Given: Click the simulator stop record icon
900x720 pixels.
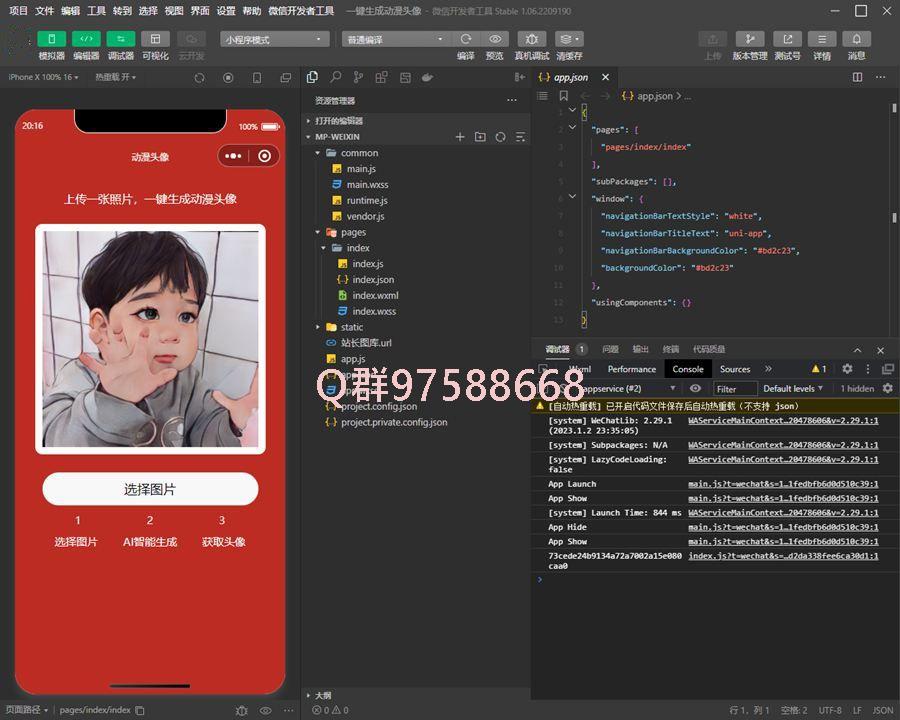Looking at the screenshot, I should click(x=228, y=78).
